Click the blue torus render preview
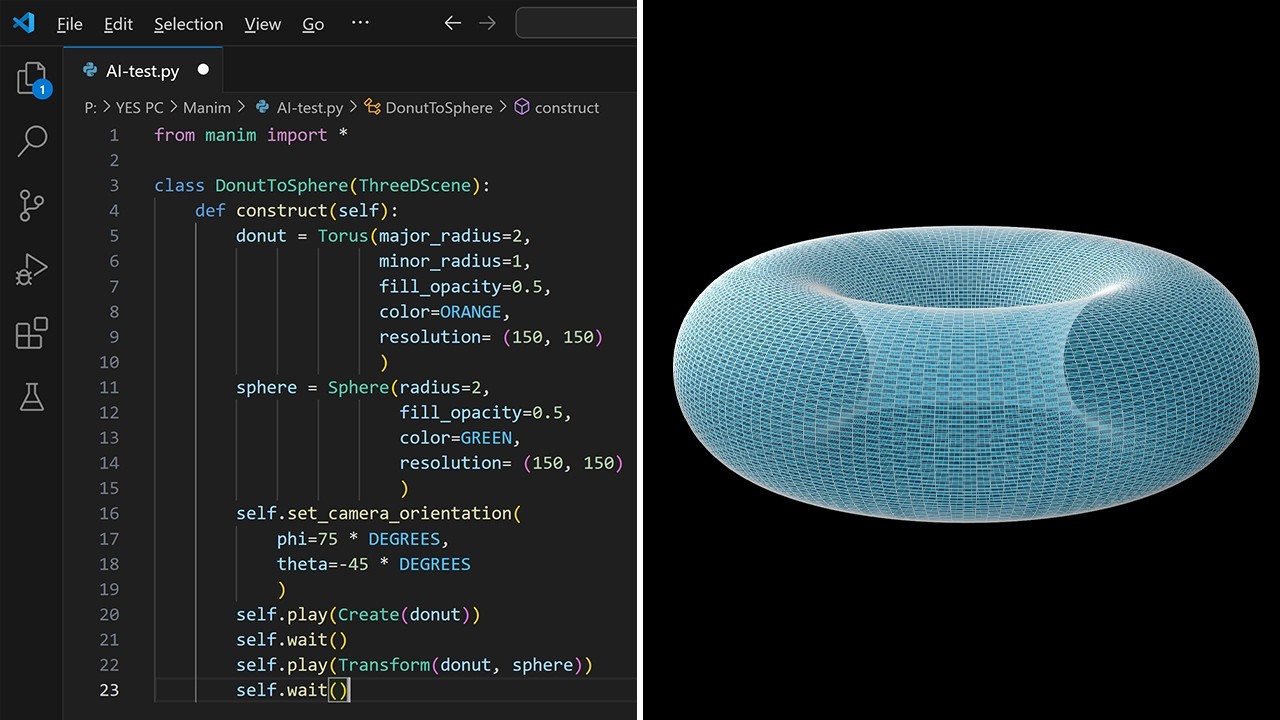1280x720 pixels. click(964, 374)
